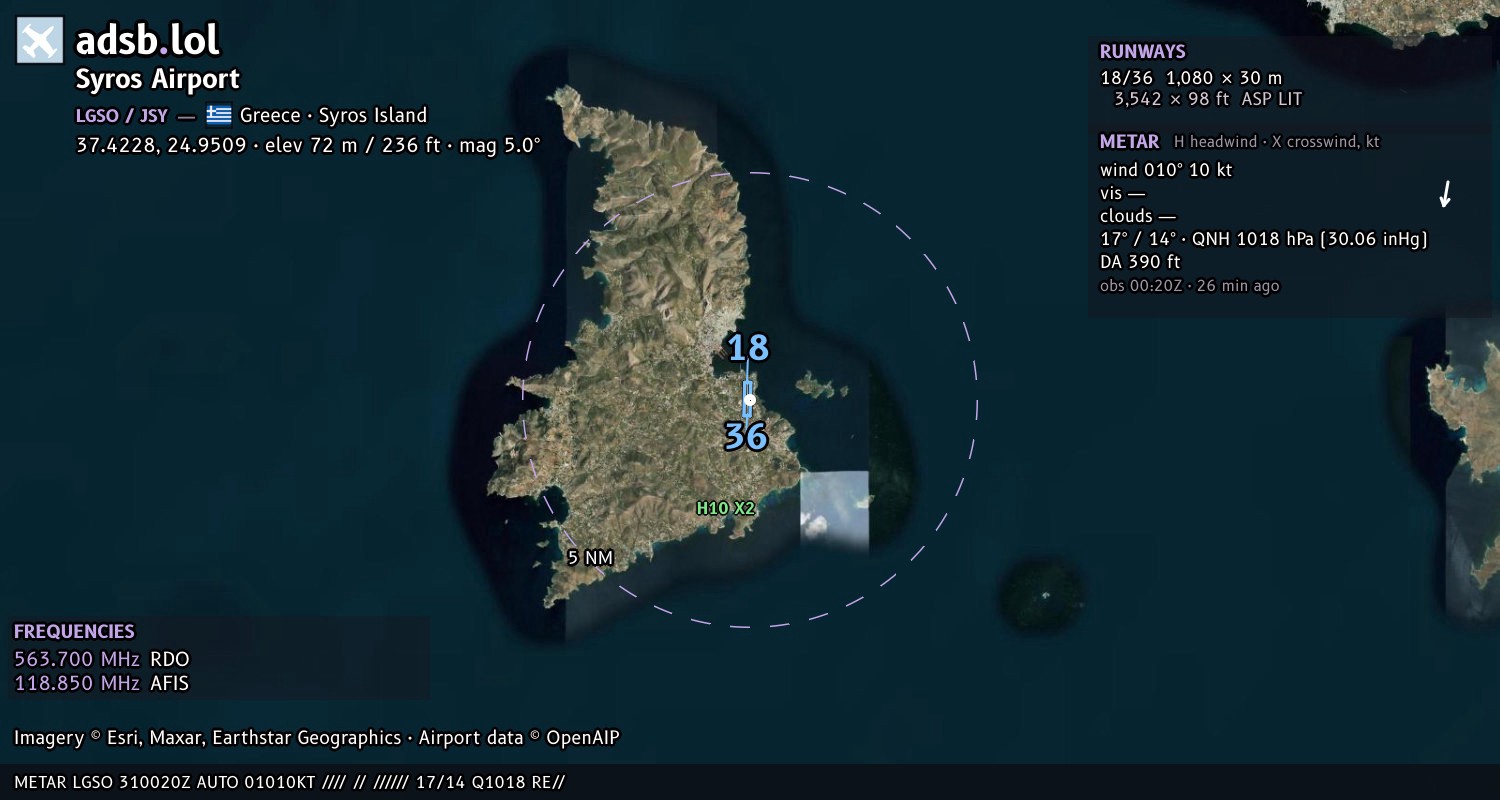Click the runway 36 map label
The height and width of the screenshot is (800, 1500).
point(746,437)
